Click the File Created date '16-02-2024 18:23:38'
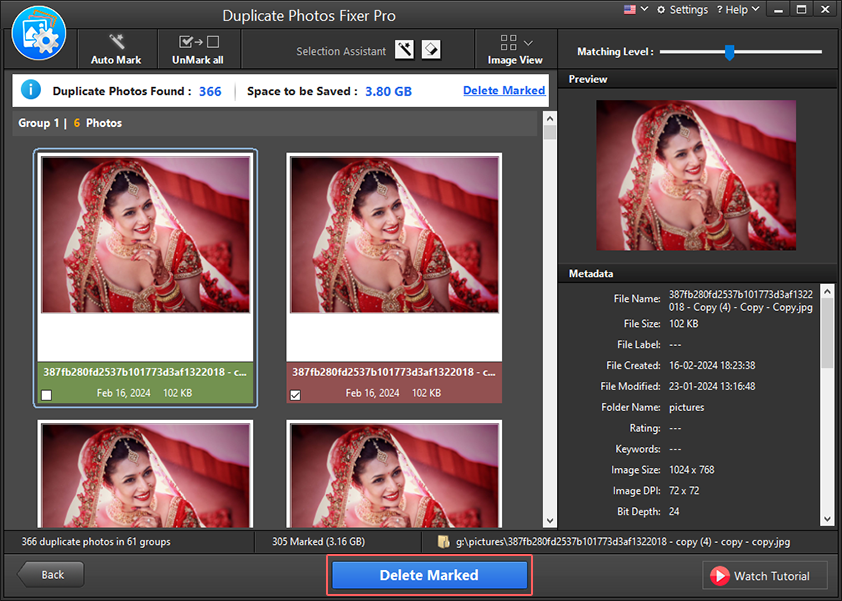Image resolution: width=842 pixels, height=601 pixels. pos(712,366)
